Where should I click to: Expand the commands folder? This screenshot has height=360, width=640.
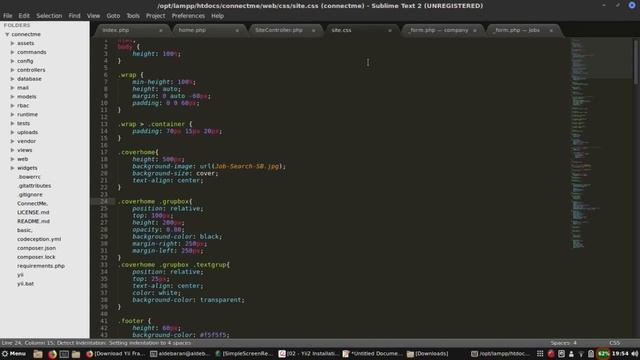click(13, 52)
